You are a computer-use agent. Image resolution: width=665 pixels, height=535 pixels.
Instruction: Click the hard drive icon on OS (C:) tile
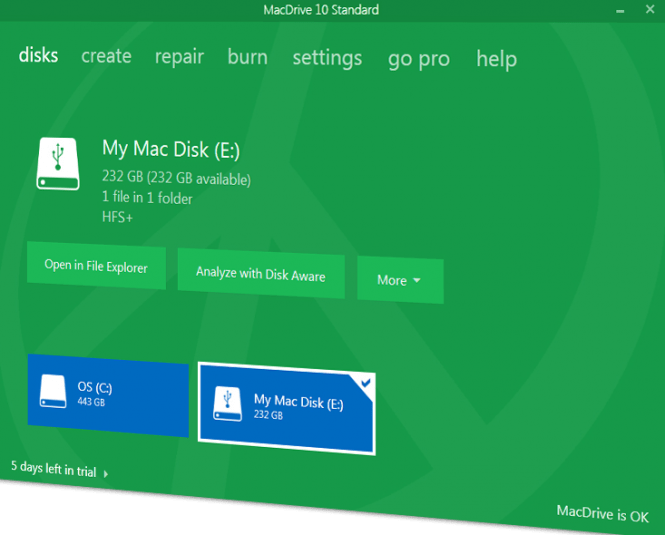[x=53, y=391]
